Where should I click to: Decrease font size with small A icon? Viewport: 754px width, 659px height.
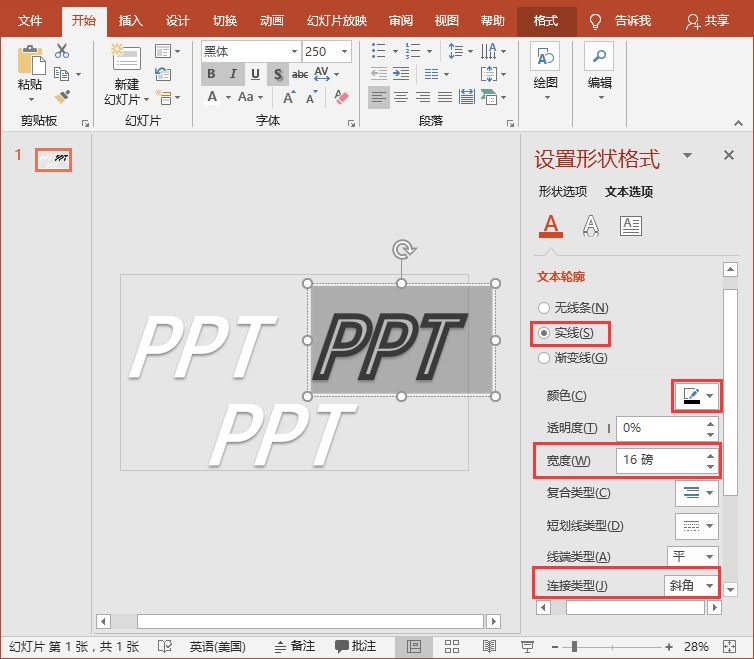pos(312,97)
